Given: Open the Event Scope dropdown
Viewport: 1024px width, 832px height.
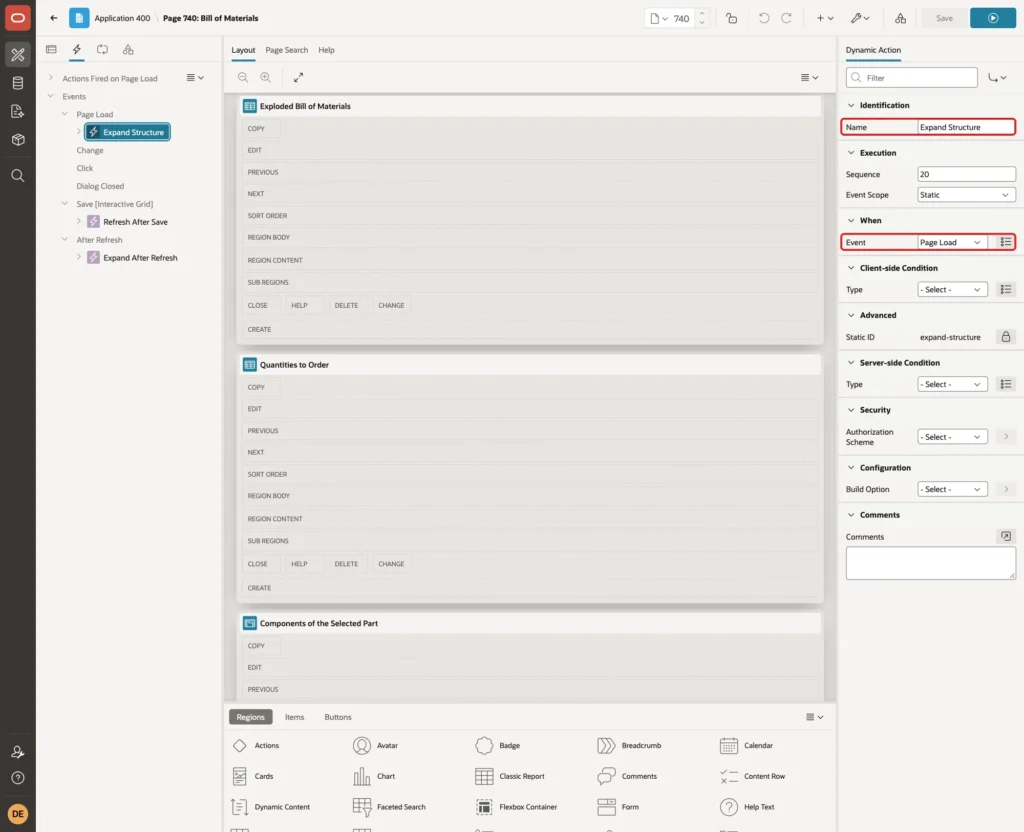Looking at the screenshot, I should point(966,195).
